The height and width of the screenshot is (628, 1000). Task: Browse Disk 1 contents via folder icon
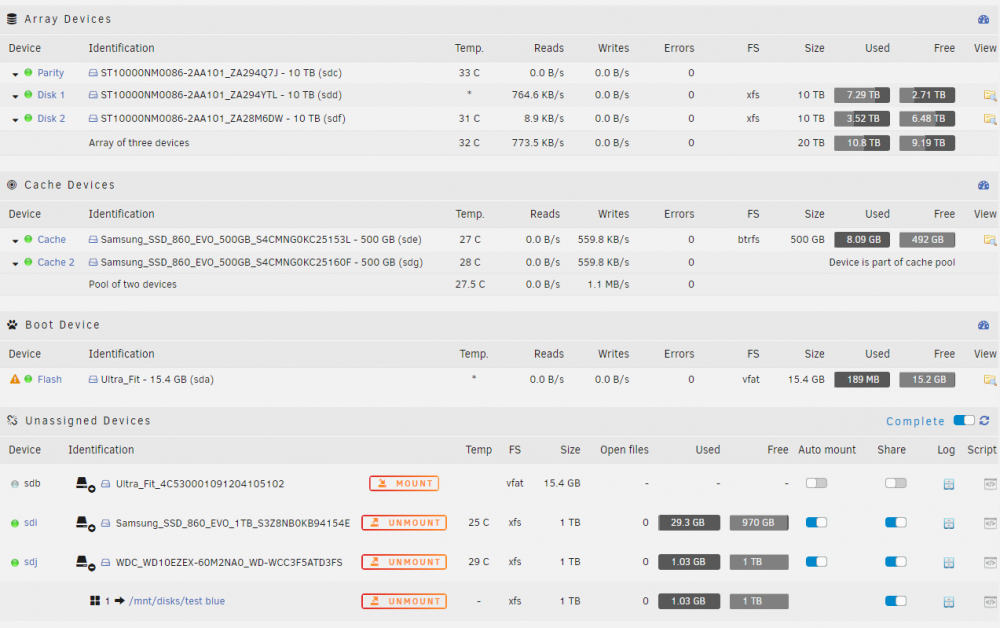point(989,95)
